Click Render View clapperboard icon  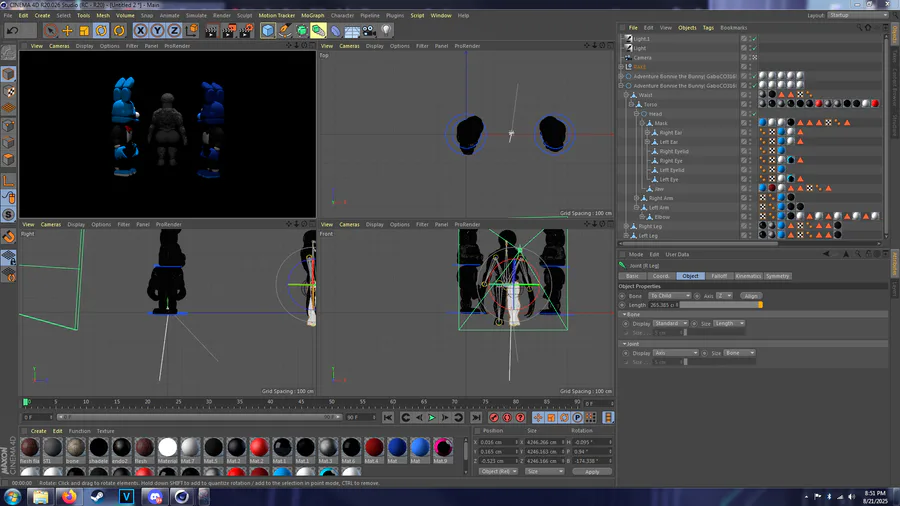pos(212,30)
